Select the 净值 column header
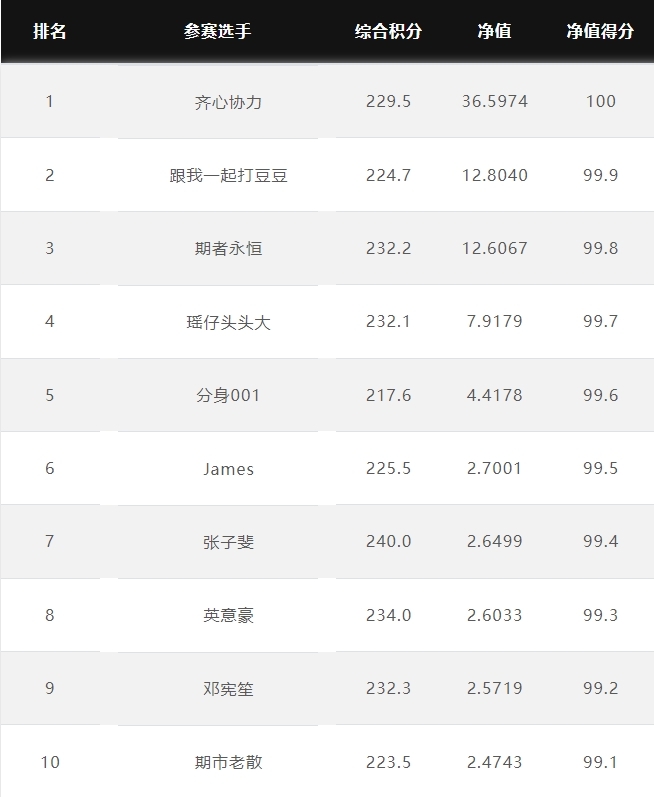654x797 pixels. click(x=494, y=32)
